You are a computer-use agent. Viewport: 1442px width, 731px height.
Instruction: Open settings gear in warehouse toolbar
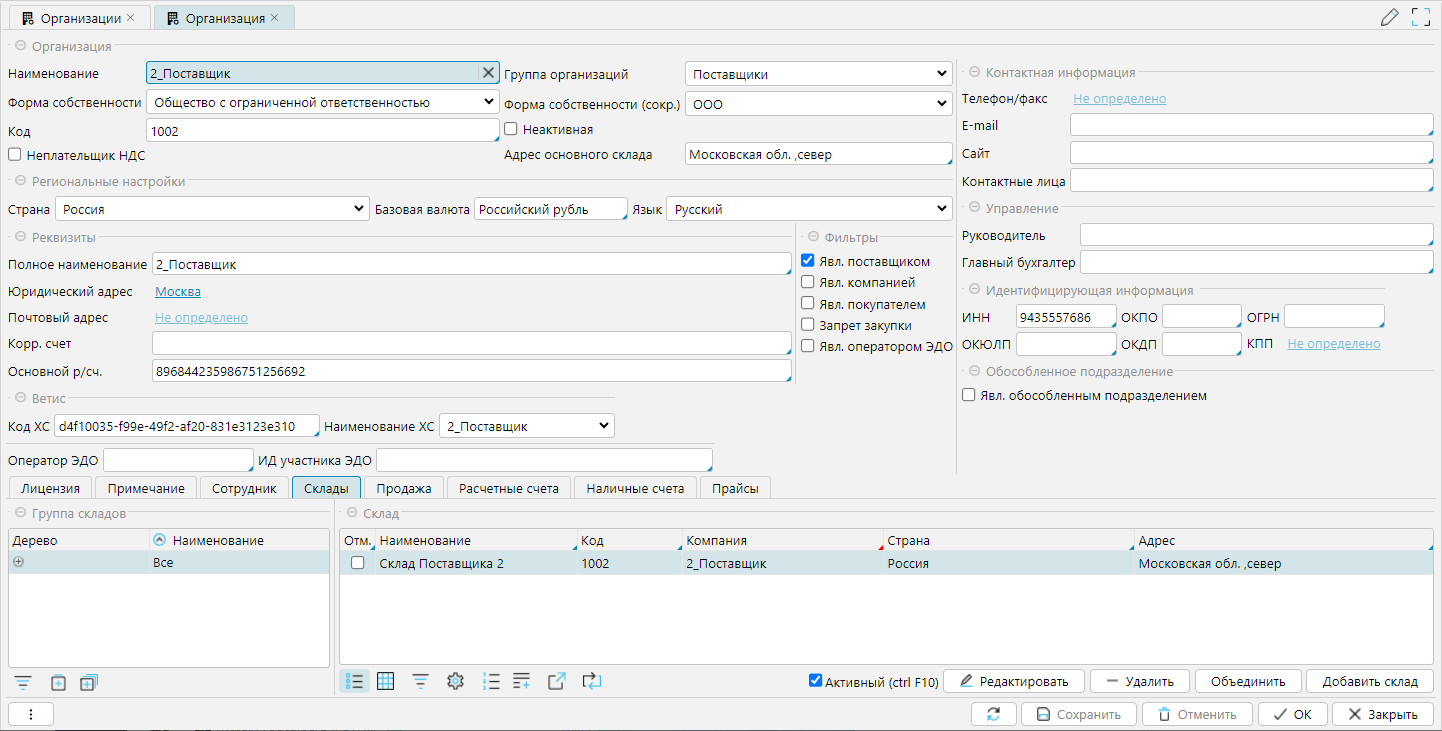pyautogui.click(x=456, y=681)
